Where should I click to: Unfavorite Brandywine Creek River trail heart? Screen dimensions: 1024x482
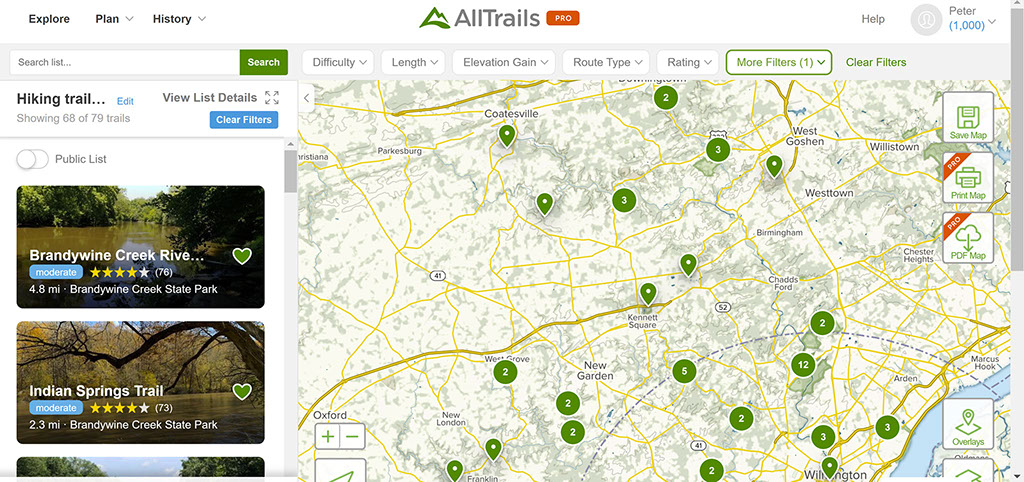[242, 256]
